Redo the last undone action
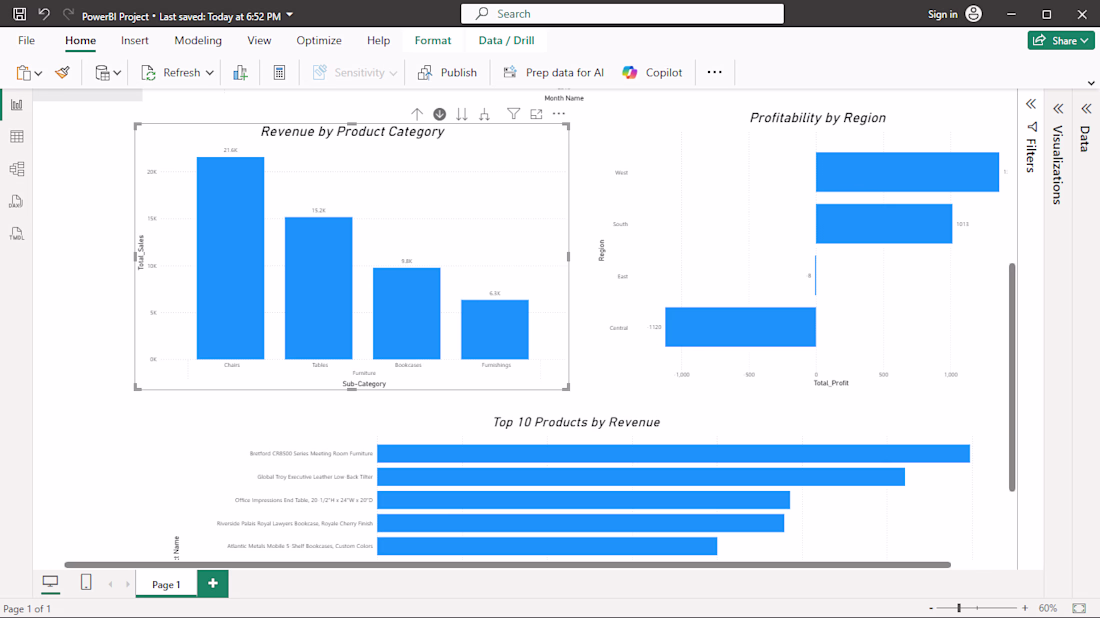The image size is (1100, 618). pos(68,14)
